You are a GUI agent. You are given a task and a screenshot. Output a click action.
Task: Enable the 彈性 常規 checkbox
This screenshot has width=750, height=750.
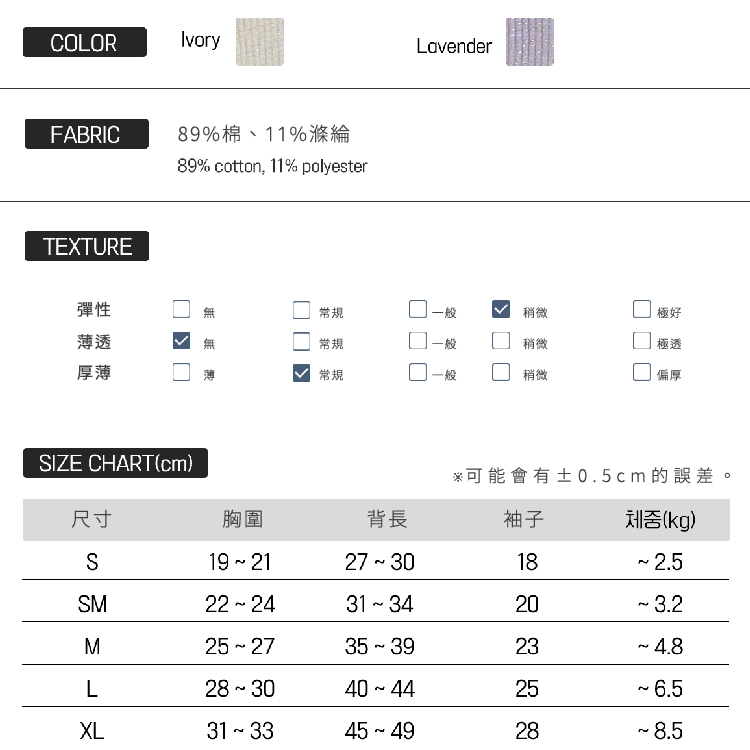point(301,310)
